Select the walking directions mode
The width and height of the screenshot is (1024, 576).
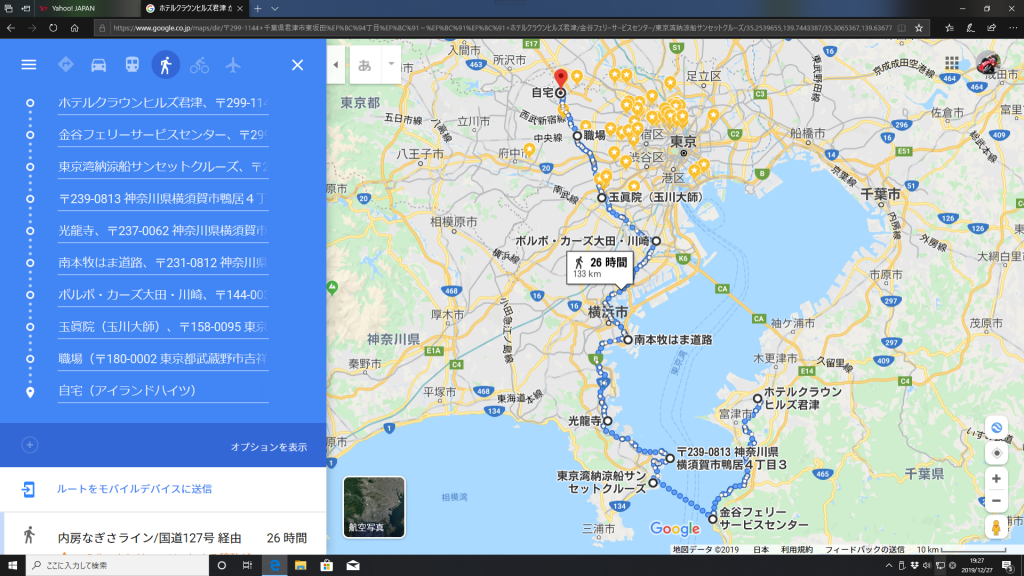point(166,65)
